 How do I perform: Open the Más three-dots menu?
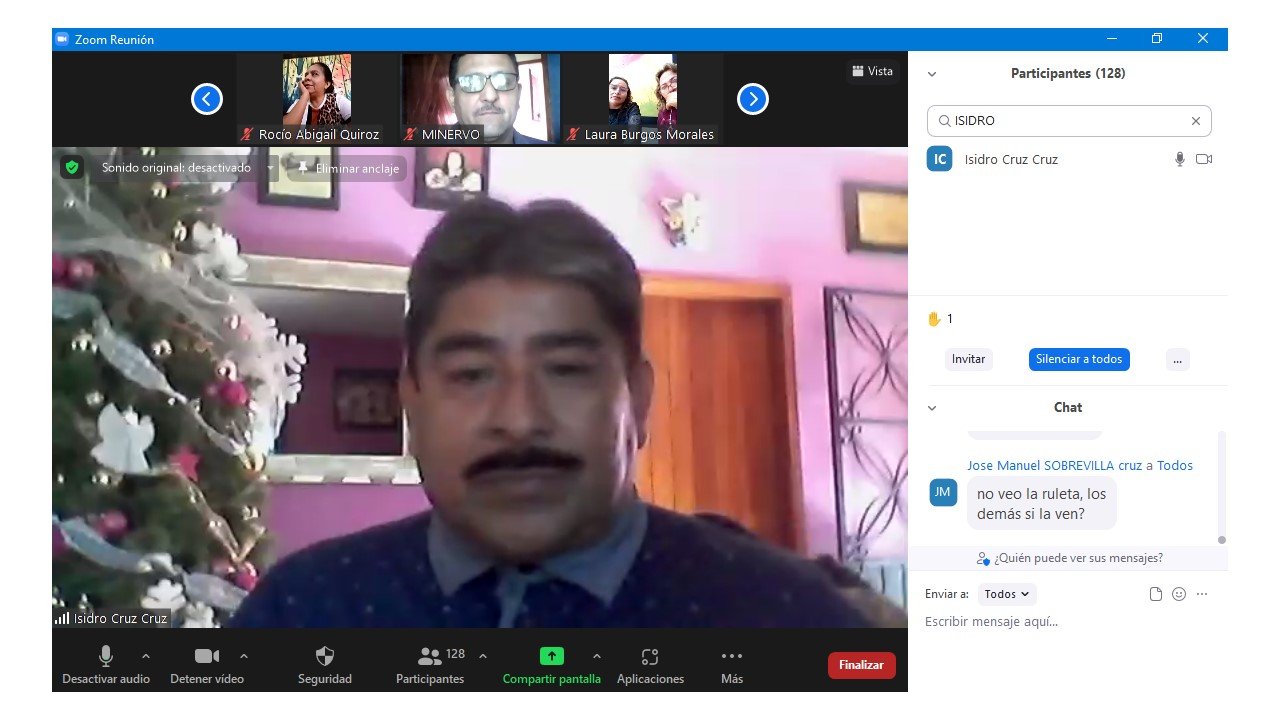pos(732,657)
